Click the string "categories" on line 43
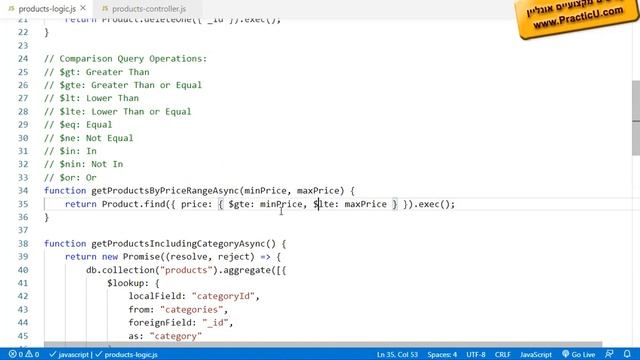Viewport: 640px width, 360px height. click(x=191, y=309)
